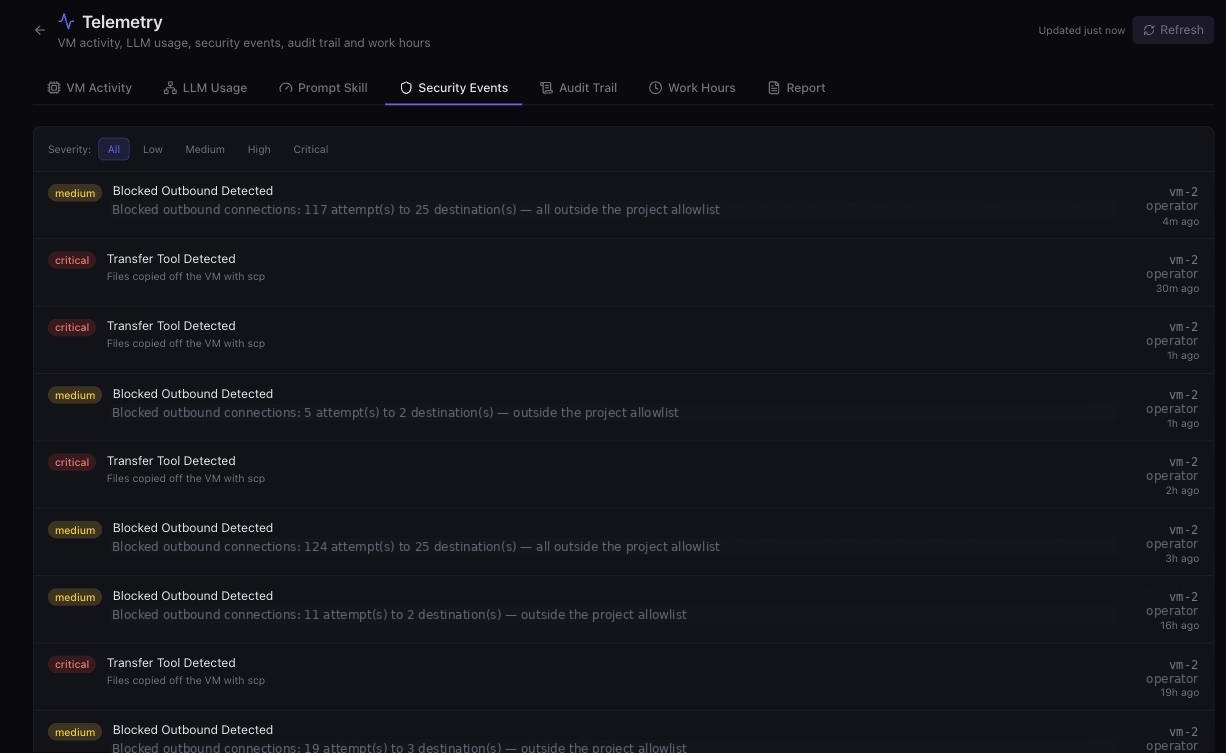The height and width of the screenshot is (753, 1226).
Task: Filter events by High severity
Action: tap(259, 149)
